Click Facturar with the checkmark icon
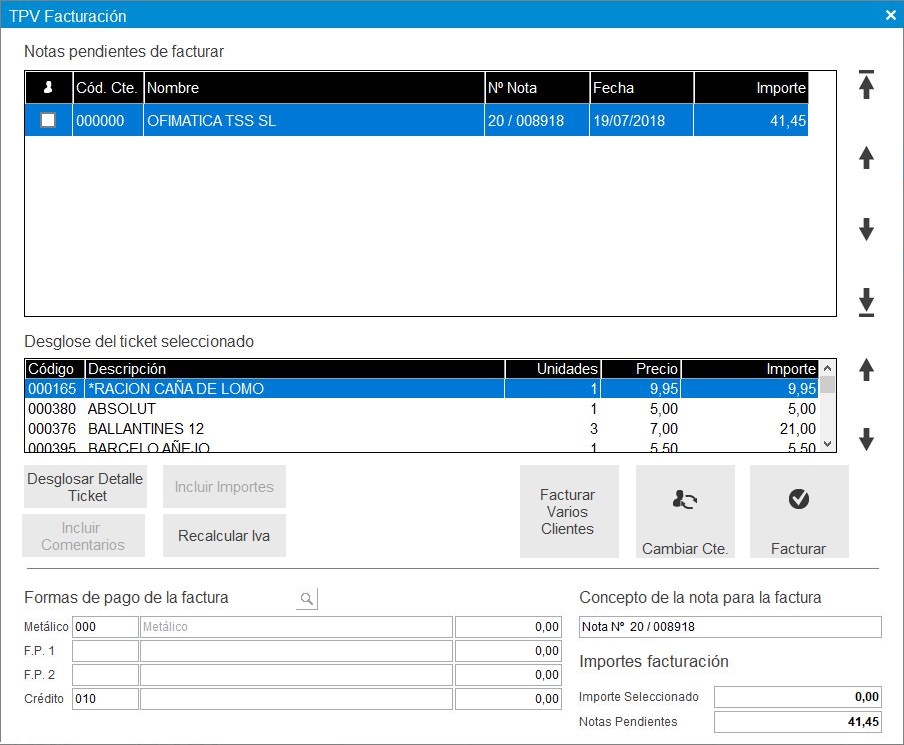The image size is (904, 745). click(x=798, y=511)
